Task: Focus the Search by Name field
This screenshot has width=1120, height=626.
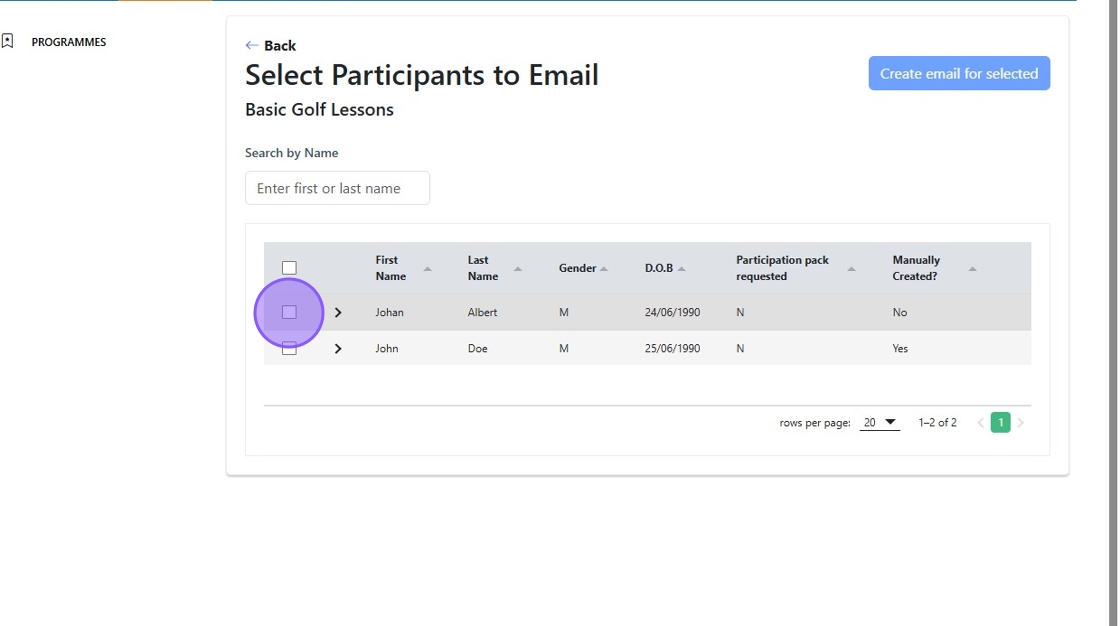Action: coord(337,188)
